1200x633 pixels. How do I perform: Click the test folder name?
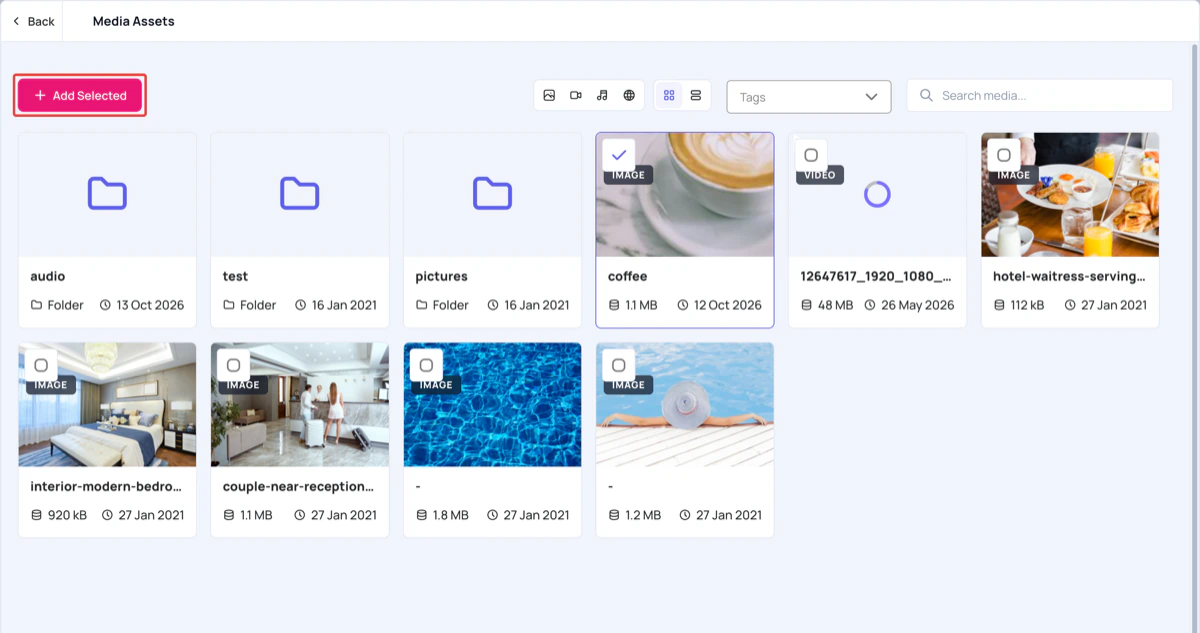(236, 276)
